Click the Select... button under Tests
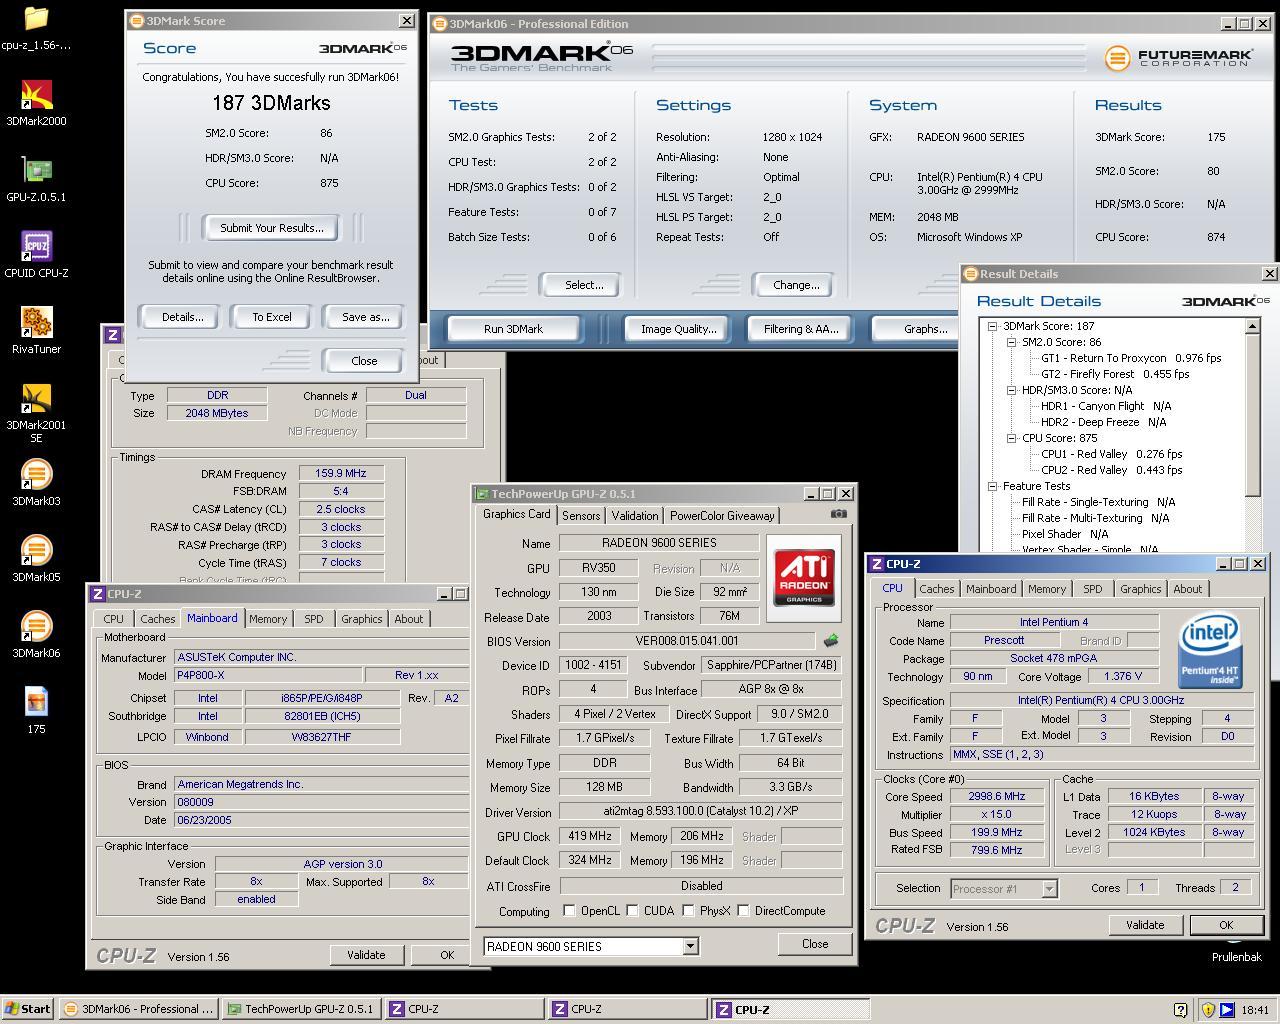 pos(584,285)
